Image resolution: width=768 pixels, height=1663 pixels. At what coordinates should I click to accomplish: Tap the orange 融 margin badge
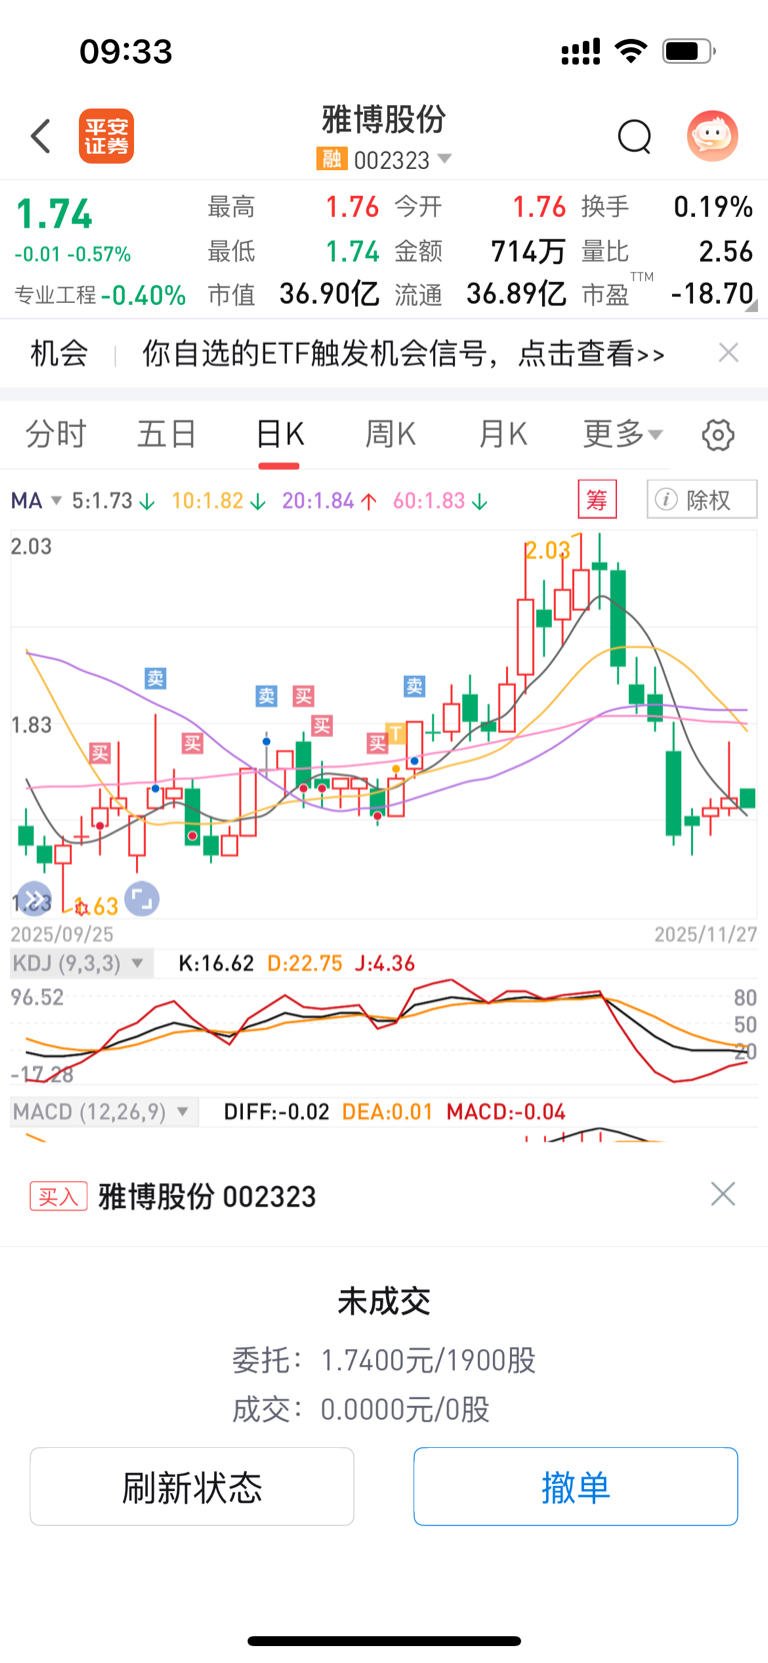pos(331,159)
